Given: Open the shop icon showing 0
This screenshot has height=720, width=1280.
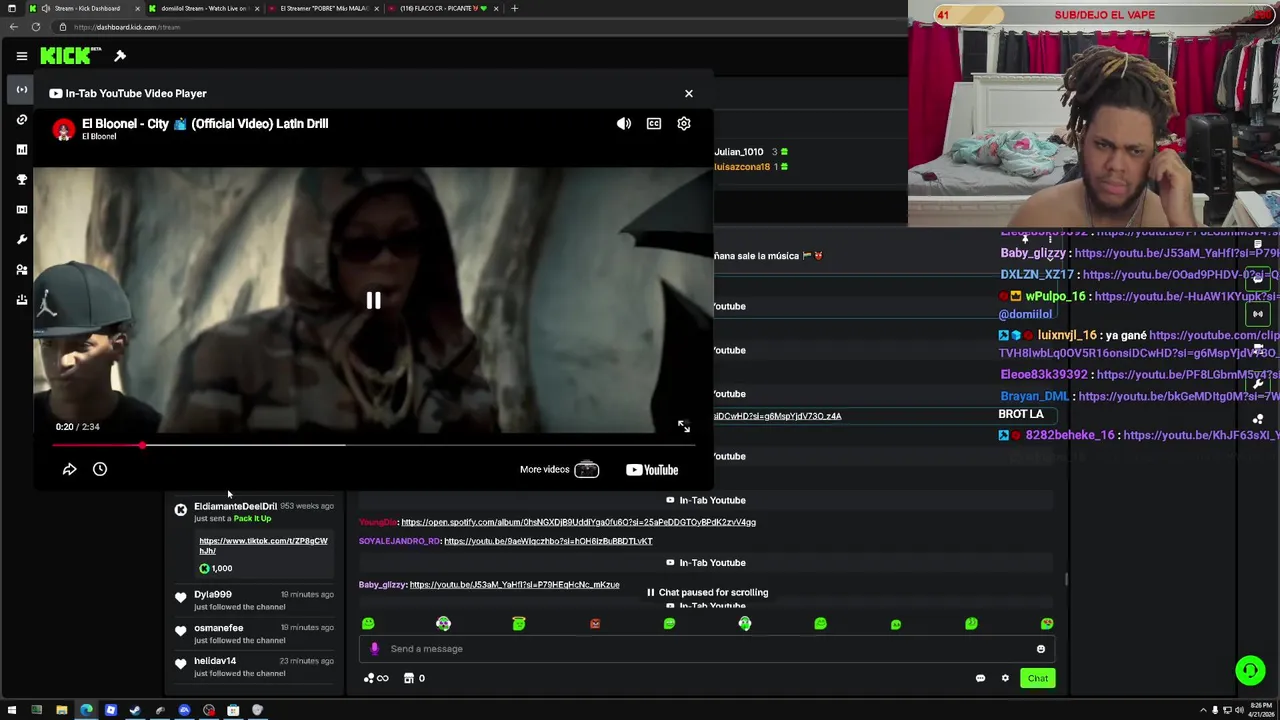Looking at the screenshot, I should click(x=414, y=678).
